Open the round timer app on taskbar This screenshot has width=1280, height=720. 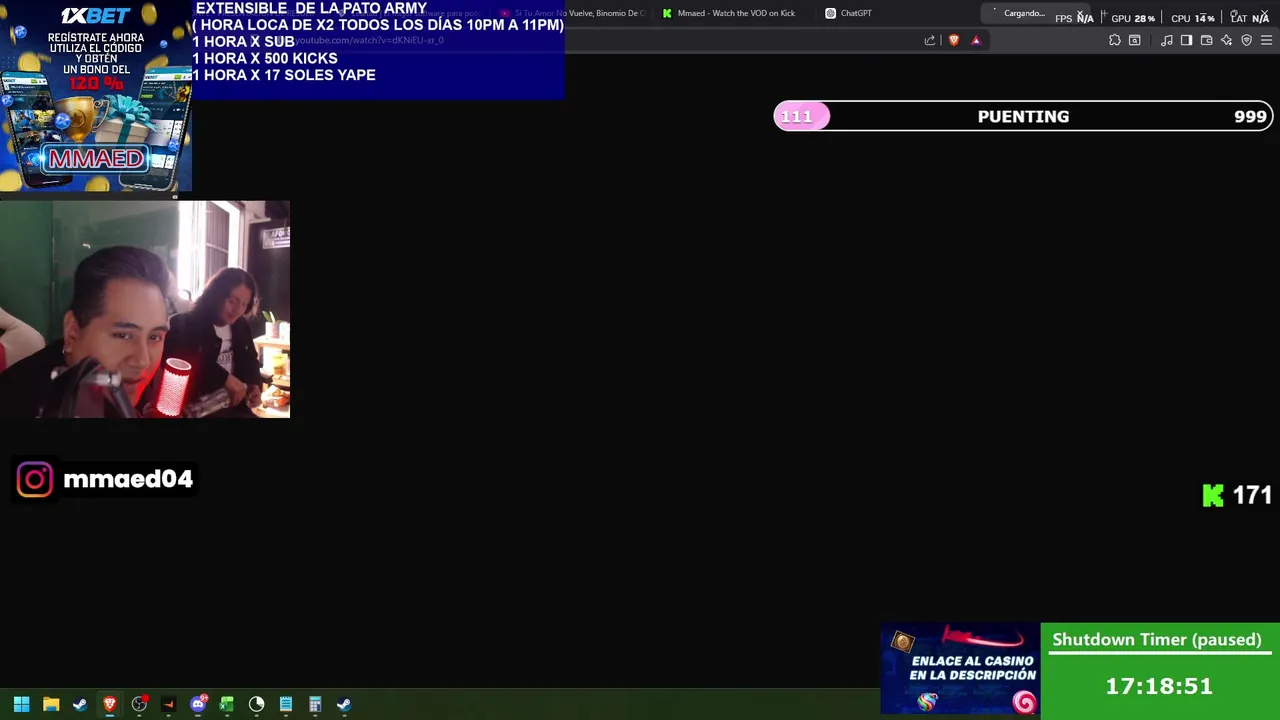256,704
